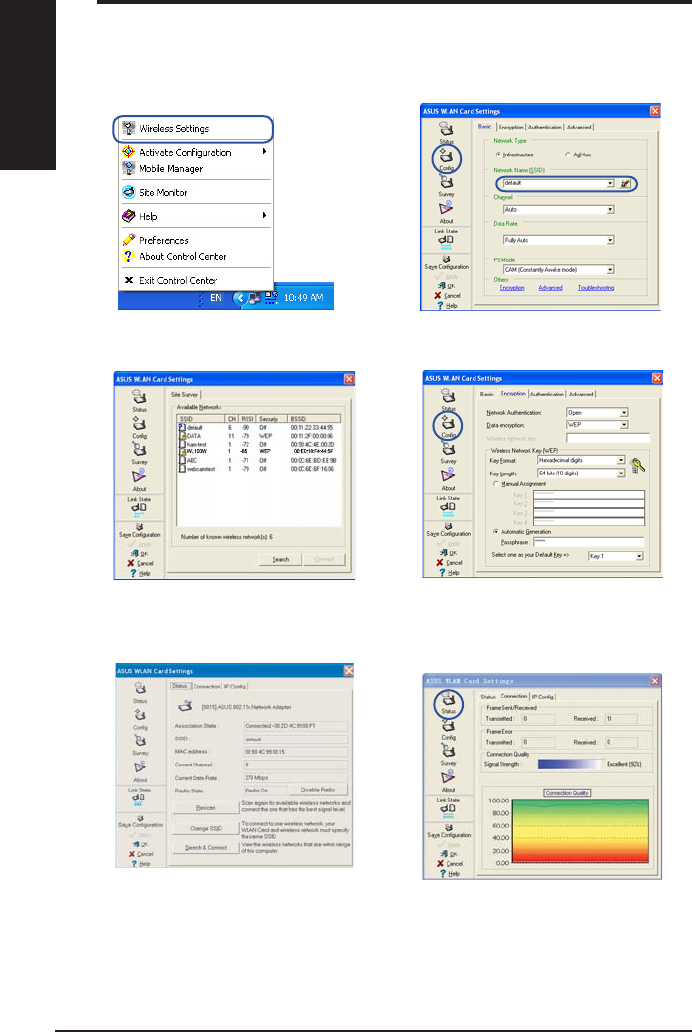
Task: Click the keys icon beside Key Format
Action: pyautogui.click(x=637, y=466)
